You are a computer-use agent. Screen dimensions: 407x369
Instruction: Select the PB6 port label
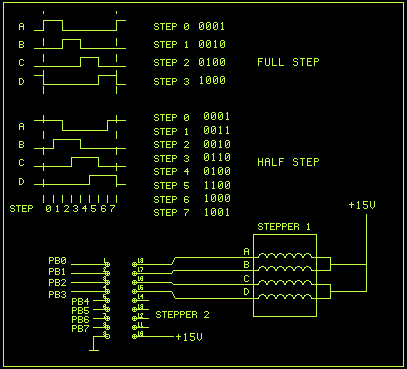click(80, 320)
